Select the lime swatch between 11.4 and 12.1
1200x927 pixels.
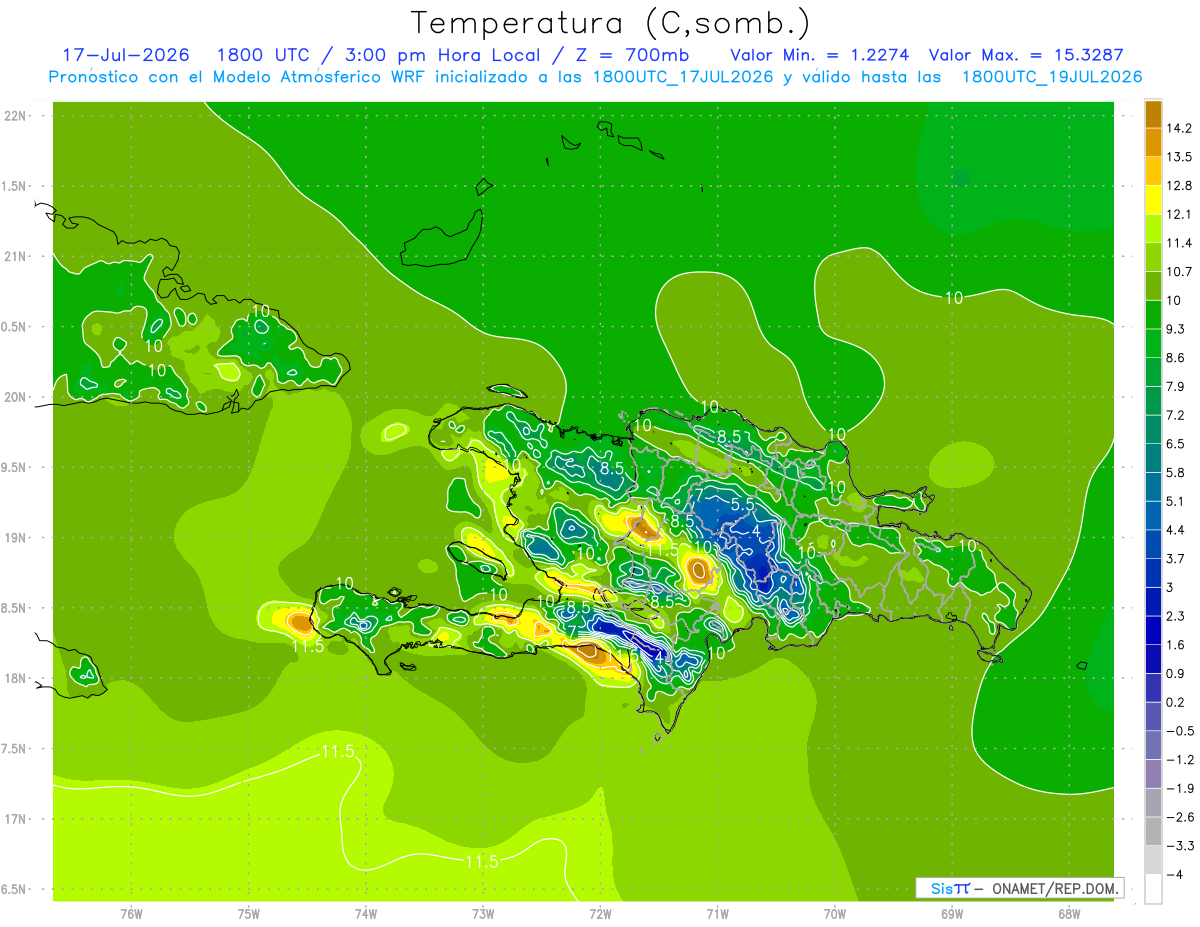(1153, 228)
